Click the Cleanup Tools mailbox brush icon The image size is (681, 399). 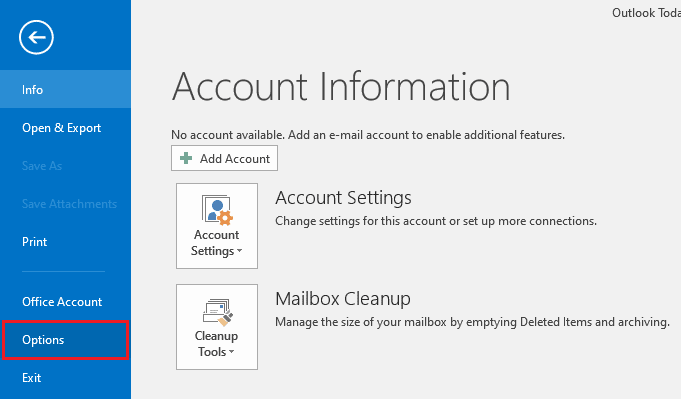pos(218,312)
